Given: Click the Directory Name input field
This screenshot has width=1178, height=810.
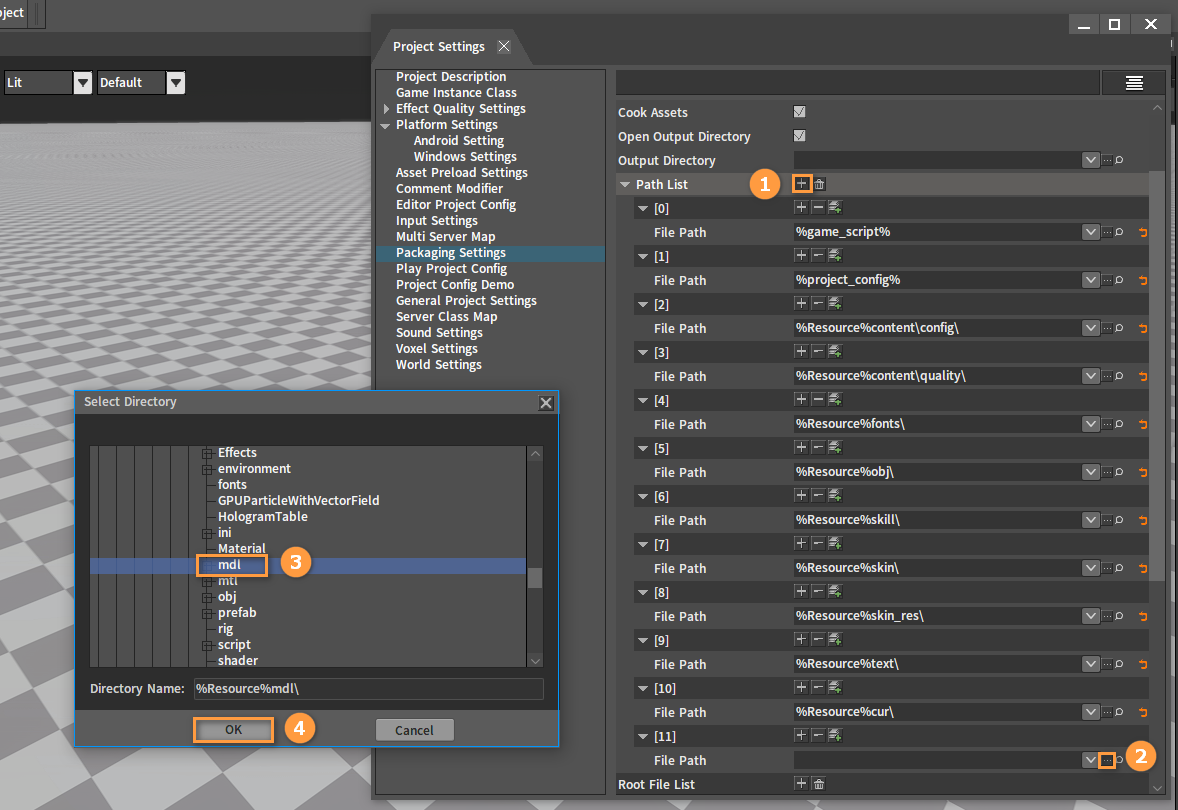Looking at the screenshot, I should [368, 688].
